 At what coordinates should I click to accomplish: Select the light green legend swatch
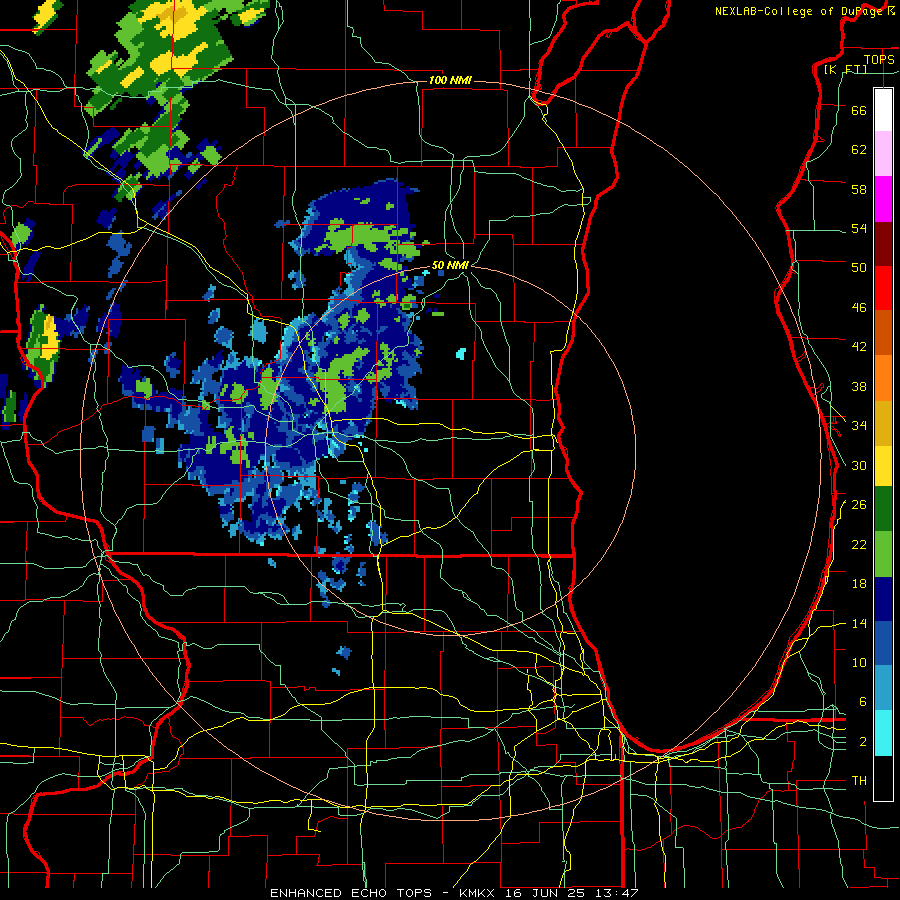point(883,554)
